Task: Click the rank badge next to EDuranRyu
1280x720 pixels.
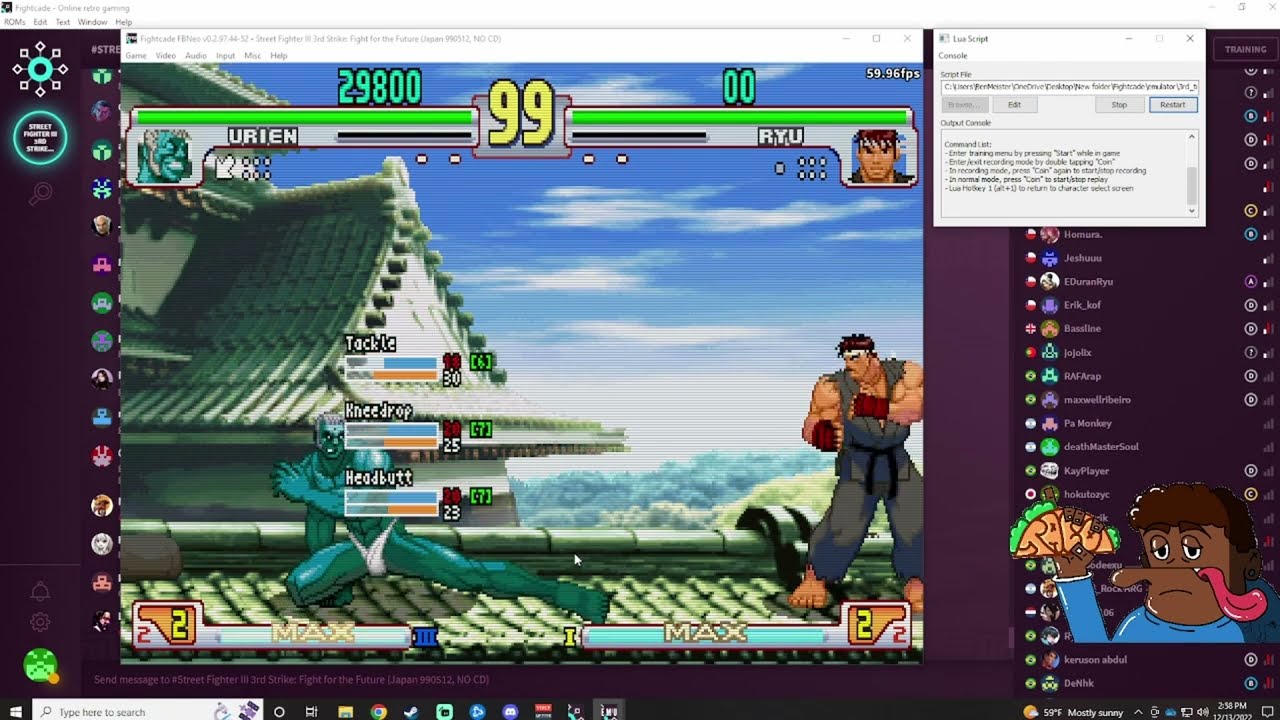Action: coord(1250,281)
